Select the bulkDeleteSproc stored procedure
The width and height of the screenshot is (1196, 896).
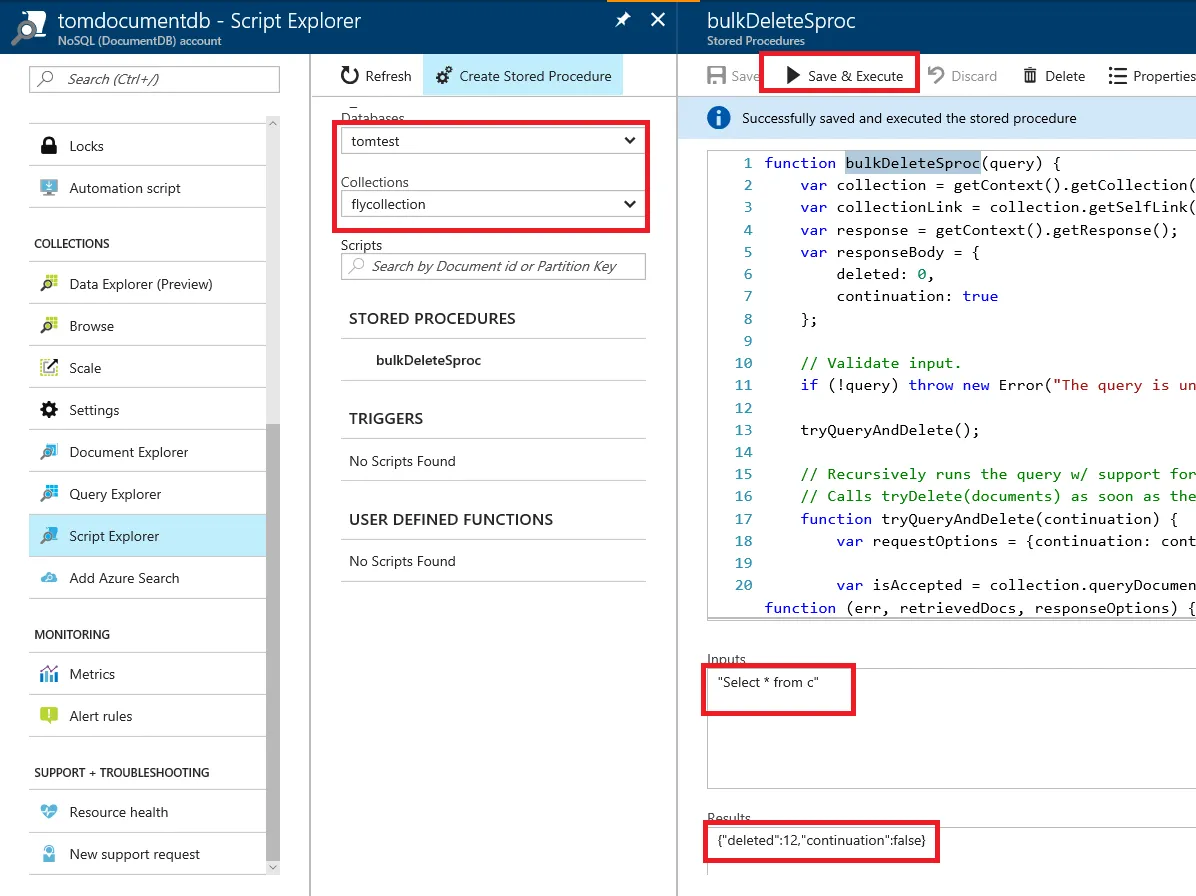(x=494, y=360)
